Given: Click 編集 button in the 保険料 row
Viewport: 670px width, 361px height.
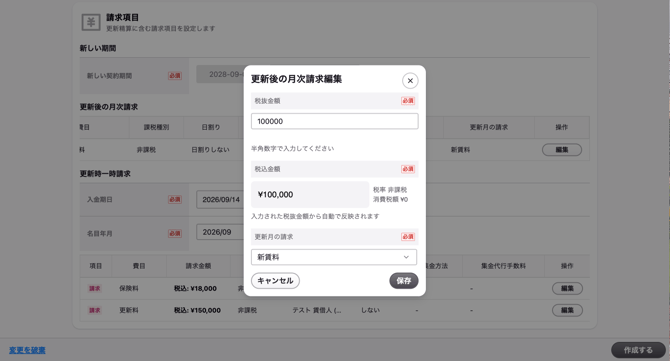Looking at the screenshot, I should [567, 288].
